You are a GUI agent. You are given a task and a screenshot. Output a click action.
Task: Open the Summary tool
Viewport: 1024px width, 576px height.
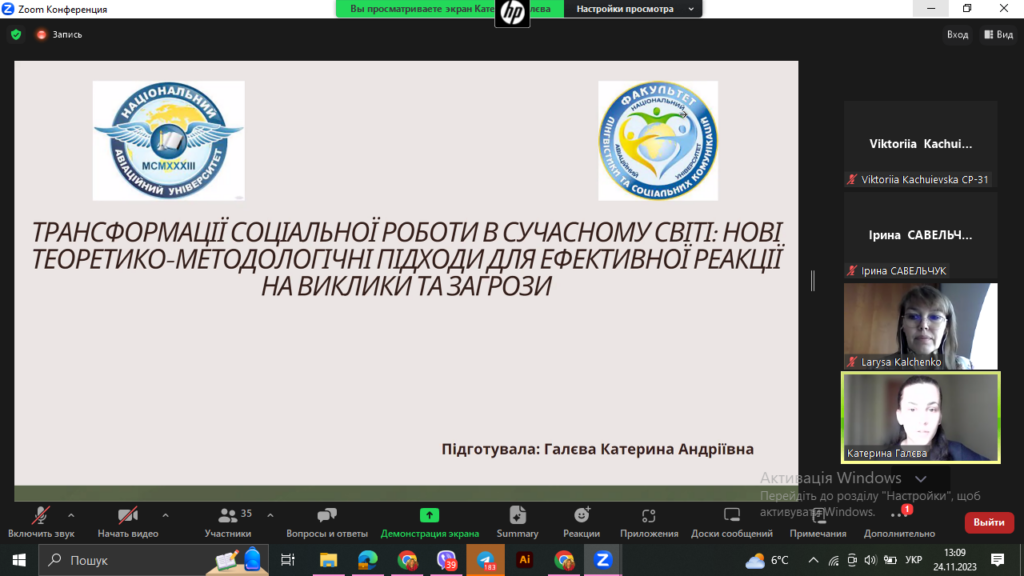(x=517, y=519)
